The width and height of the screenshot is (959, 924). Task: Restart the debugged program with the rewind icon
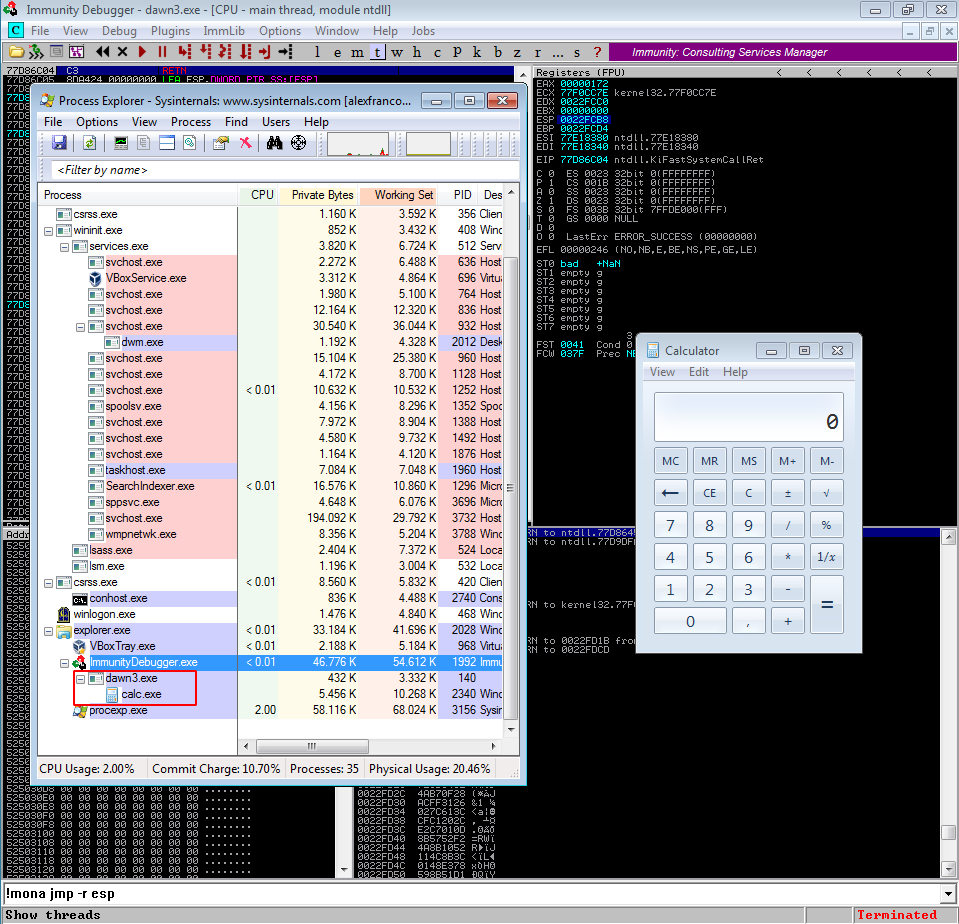click(102, 52)
